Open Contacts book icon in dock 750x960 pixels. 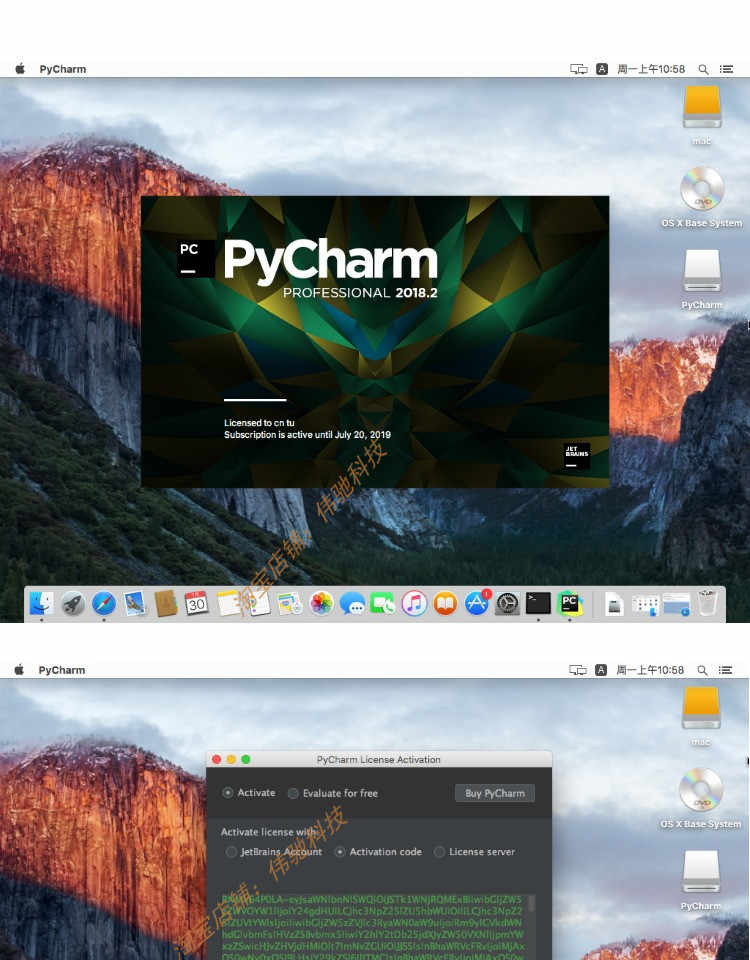(x=166, y=604)
